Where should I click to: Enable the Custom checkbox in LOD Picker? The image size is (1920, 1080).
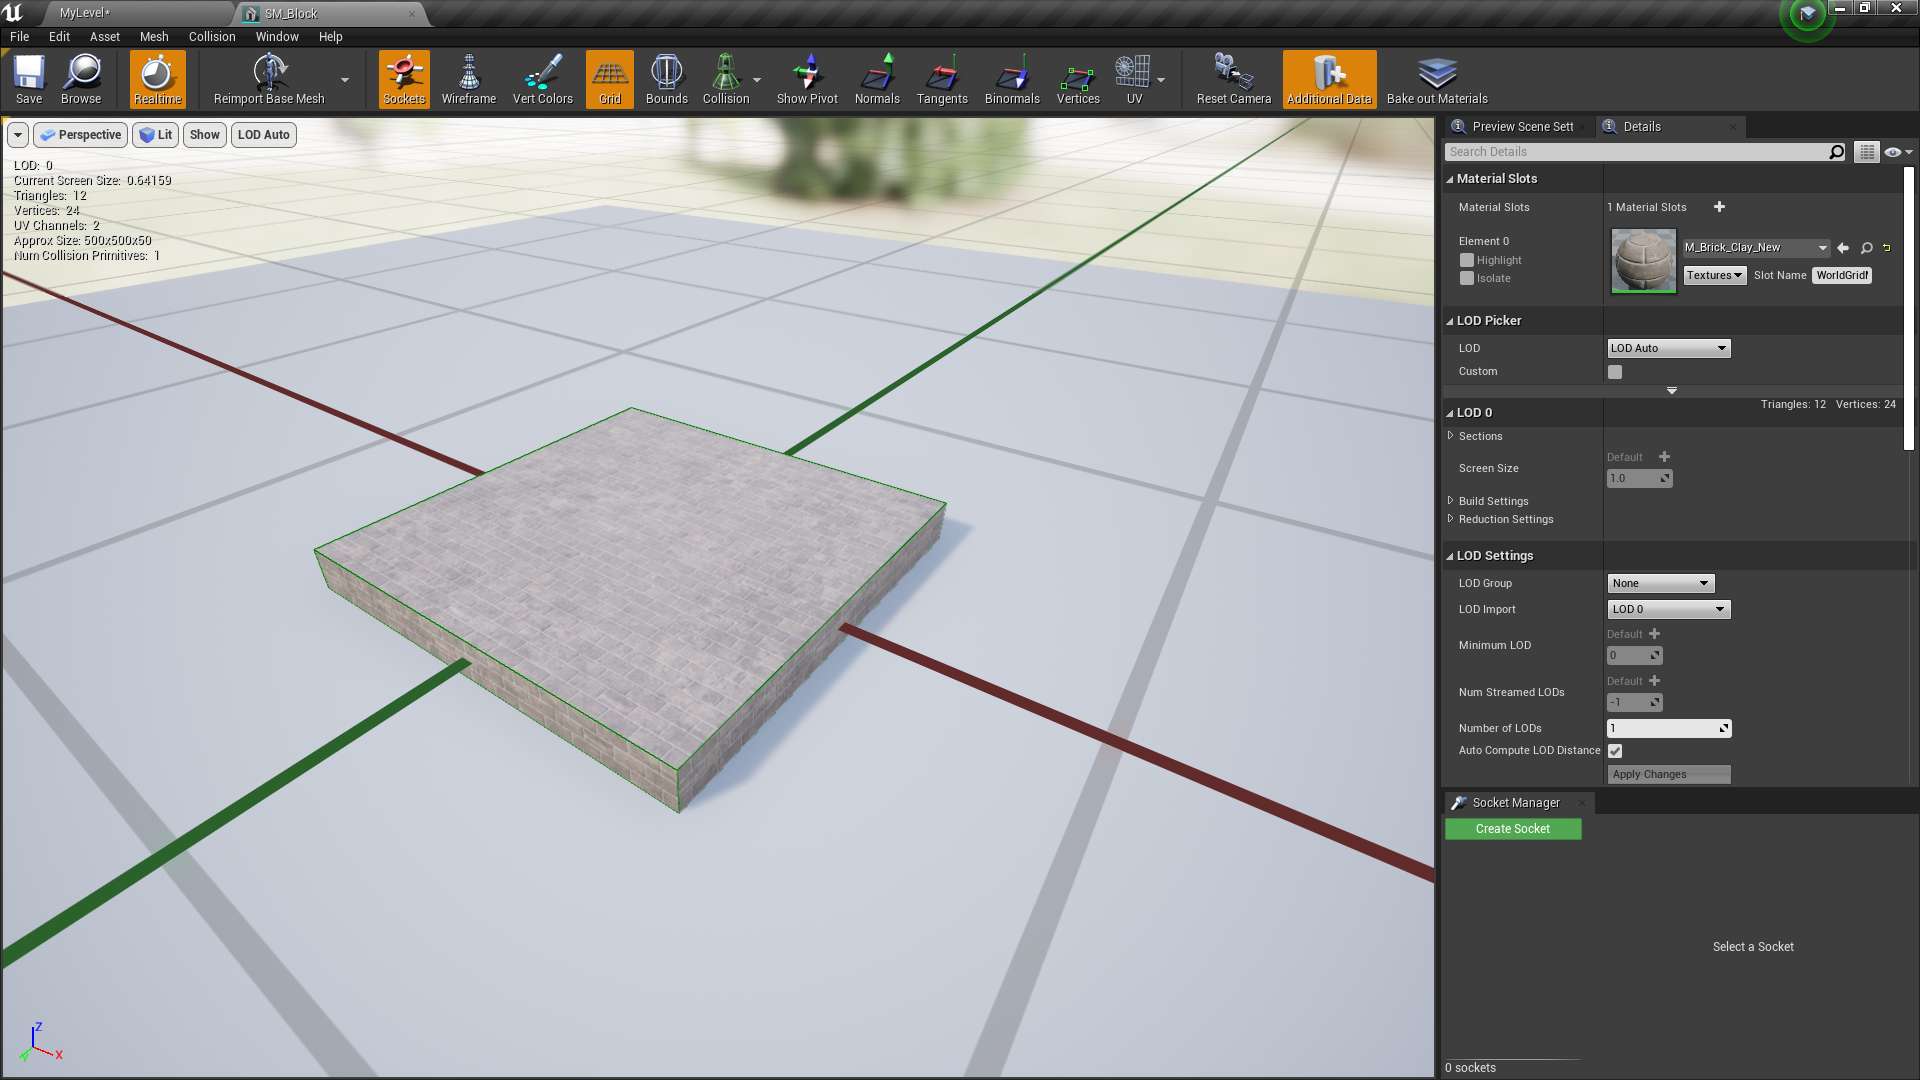coord(1614,371)
